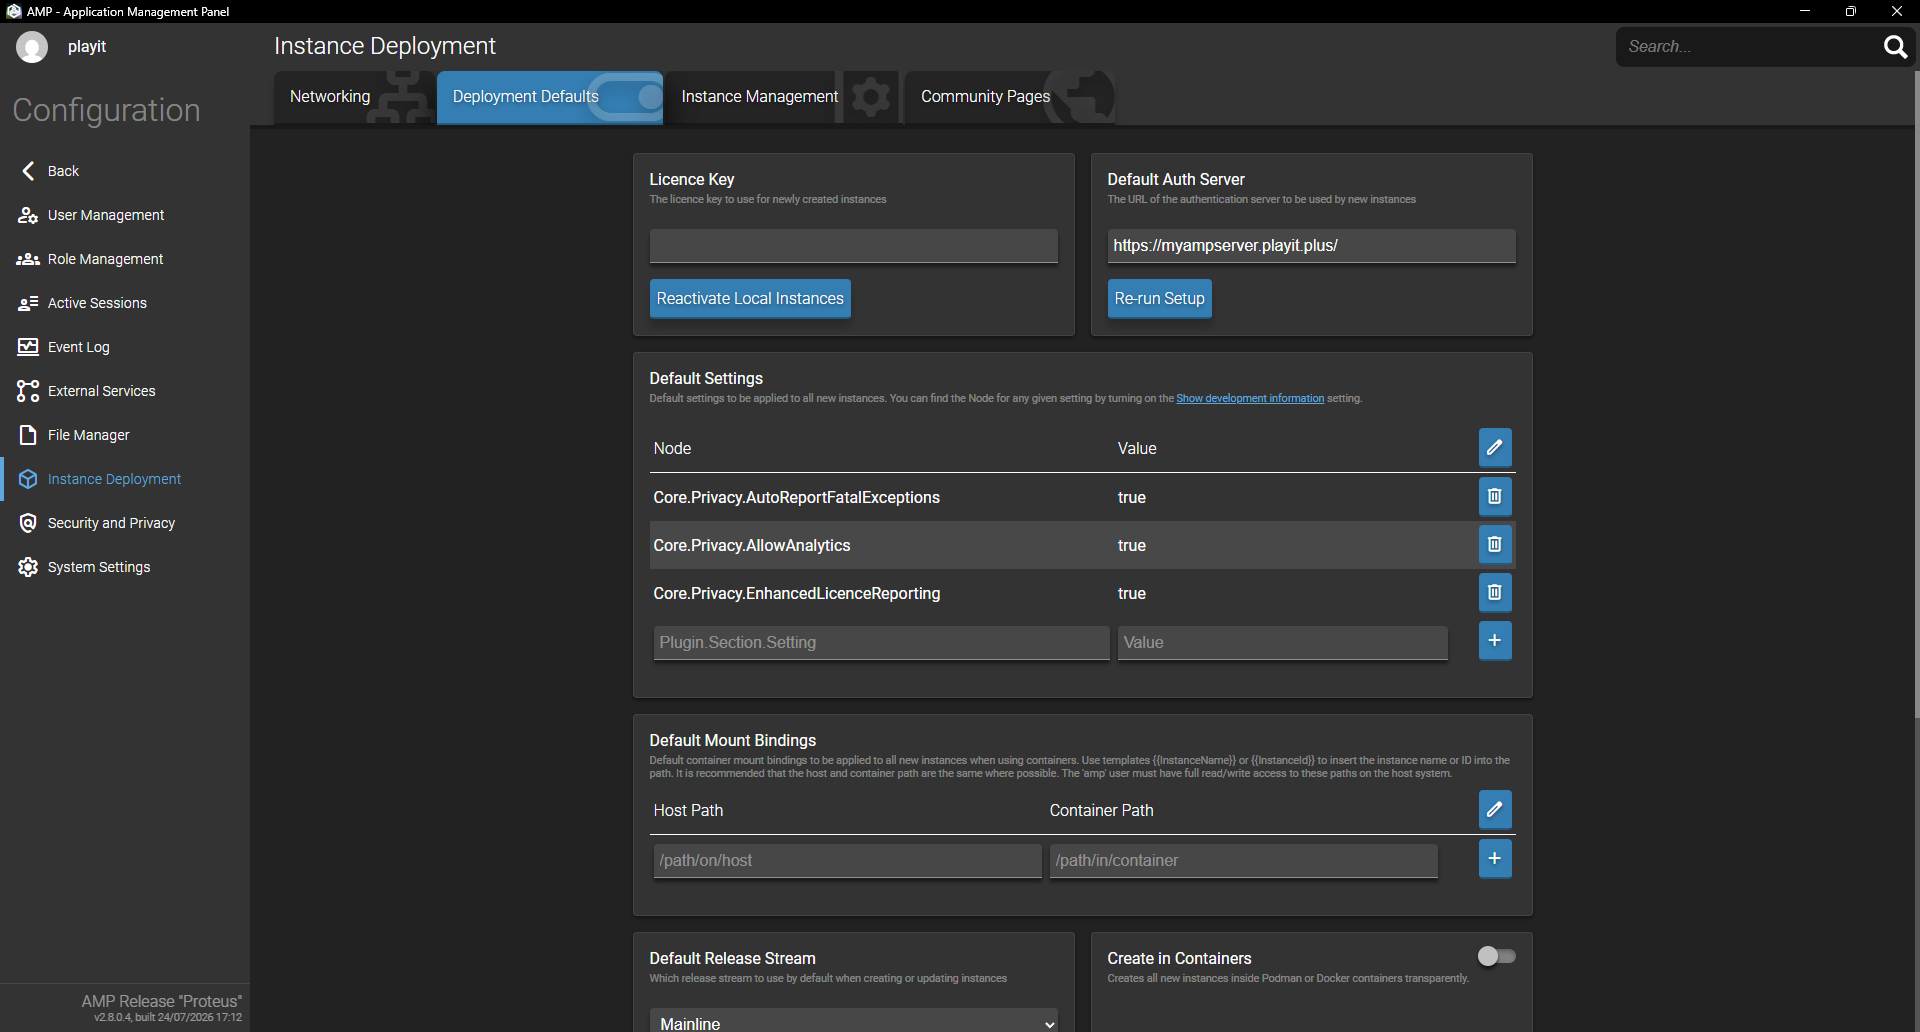
Task: Switch to Community Pages tab
Action: (1010, 97)
